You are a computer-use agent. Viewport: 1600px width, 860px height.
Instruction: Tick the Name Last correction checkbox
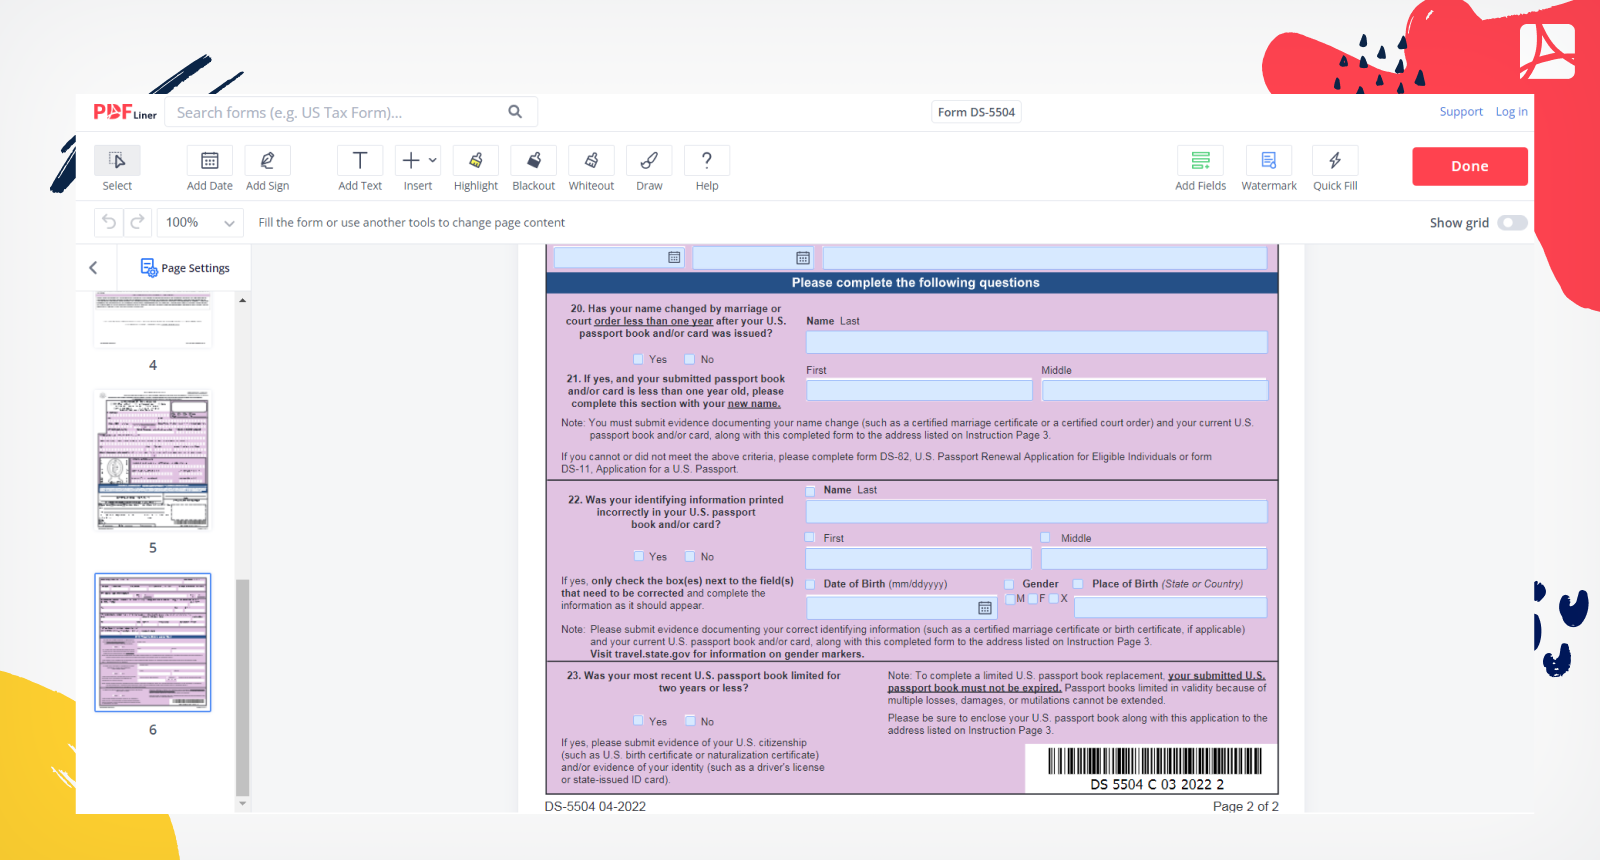811,490
